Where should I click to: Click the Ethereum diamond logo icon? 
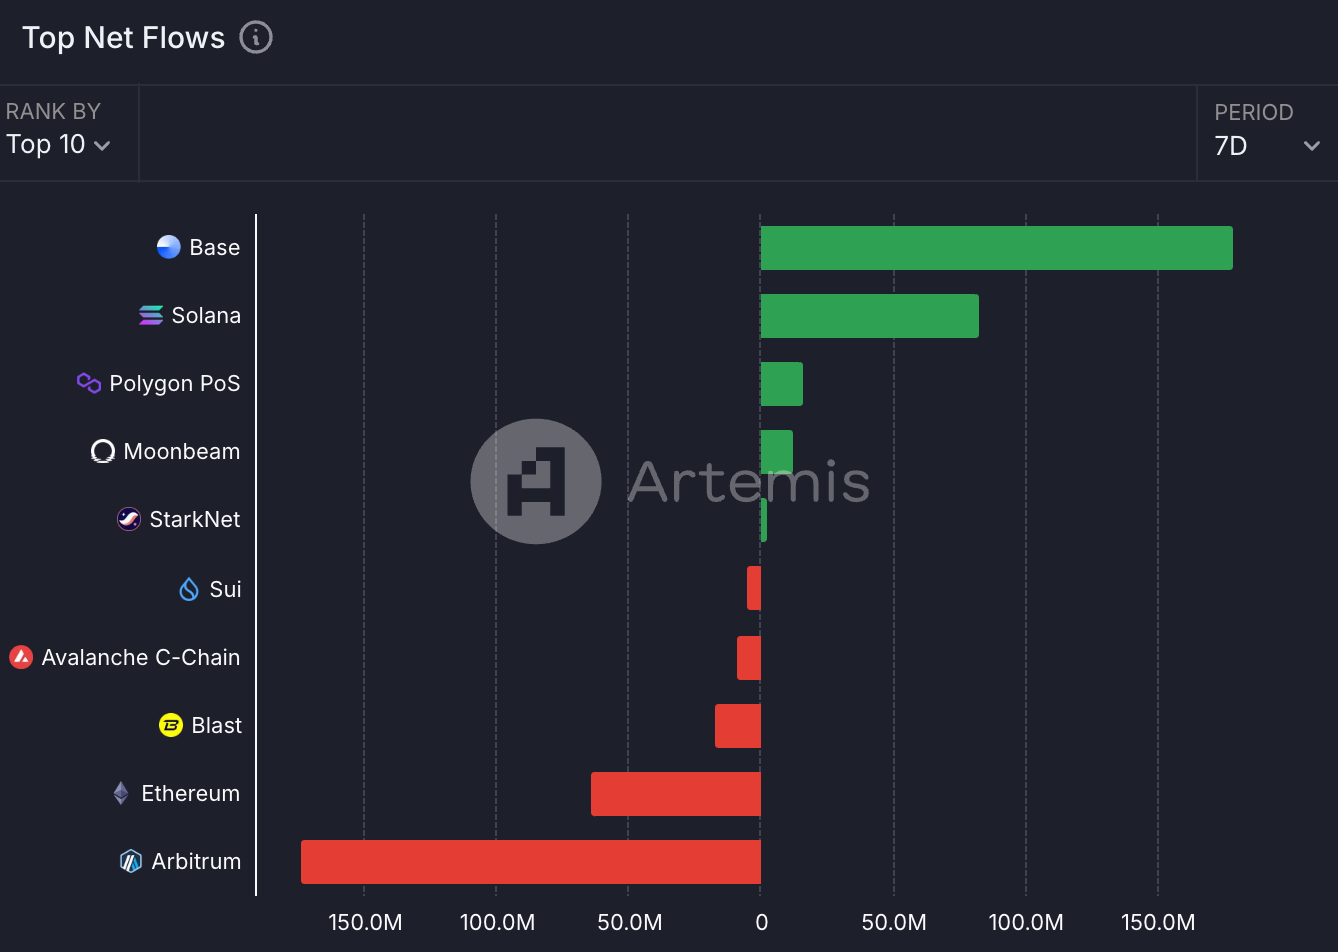point(121,793)
